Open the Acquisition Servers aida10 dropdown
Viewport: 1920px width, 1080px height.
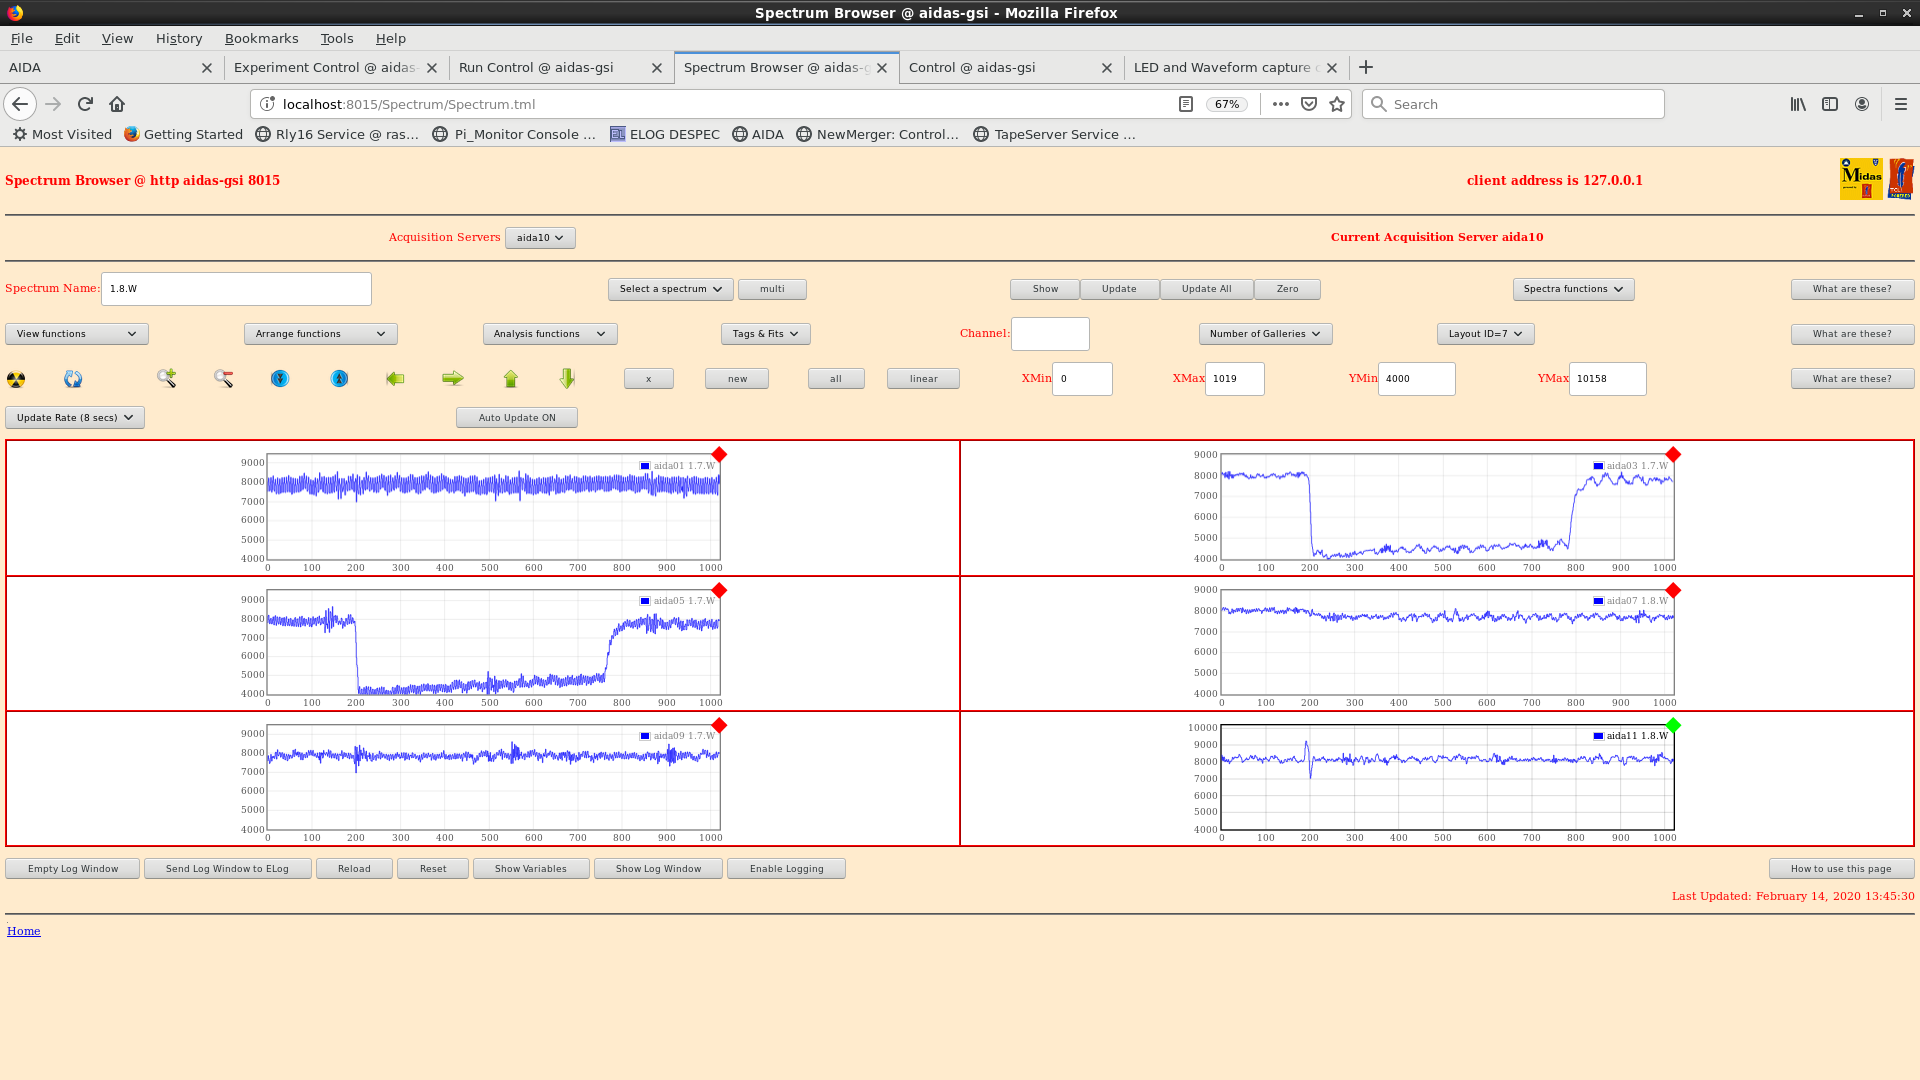point(540,238)
